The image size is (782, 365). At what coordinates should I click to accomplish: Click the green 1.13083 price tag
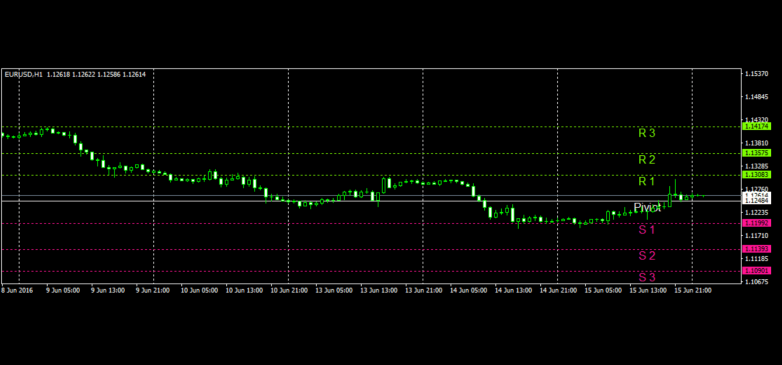point(757,175)
